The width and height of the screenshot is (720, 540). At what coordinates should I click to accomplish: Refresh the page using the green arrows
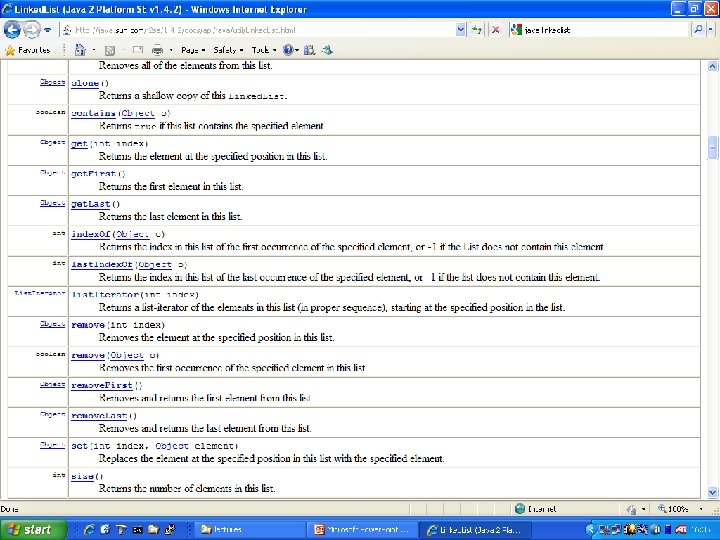click(x=477, y=30)
